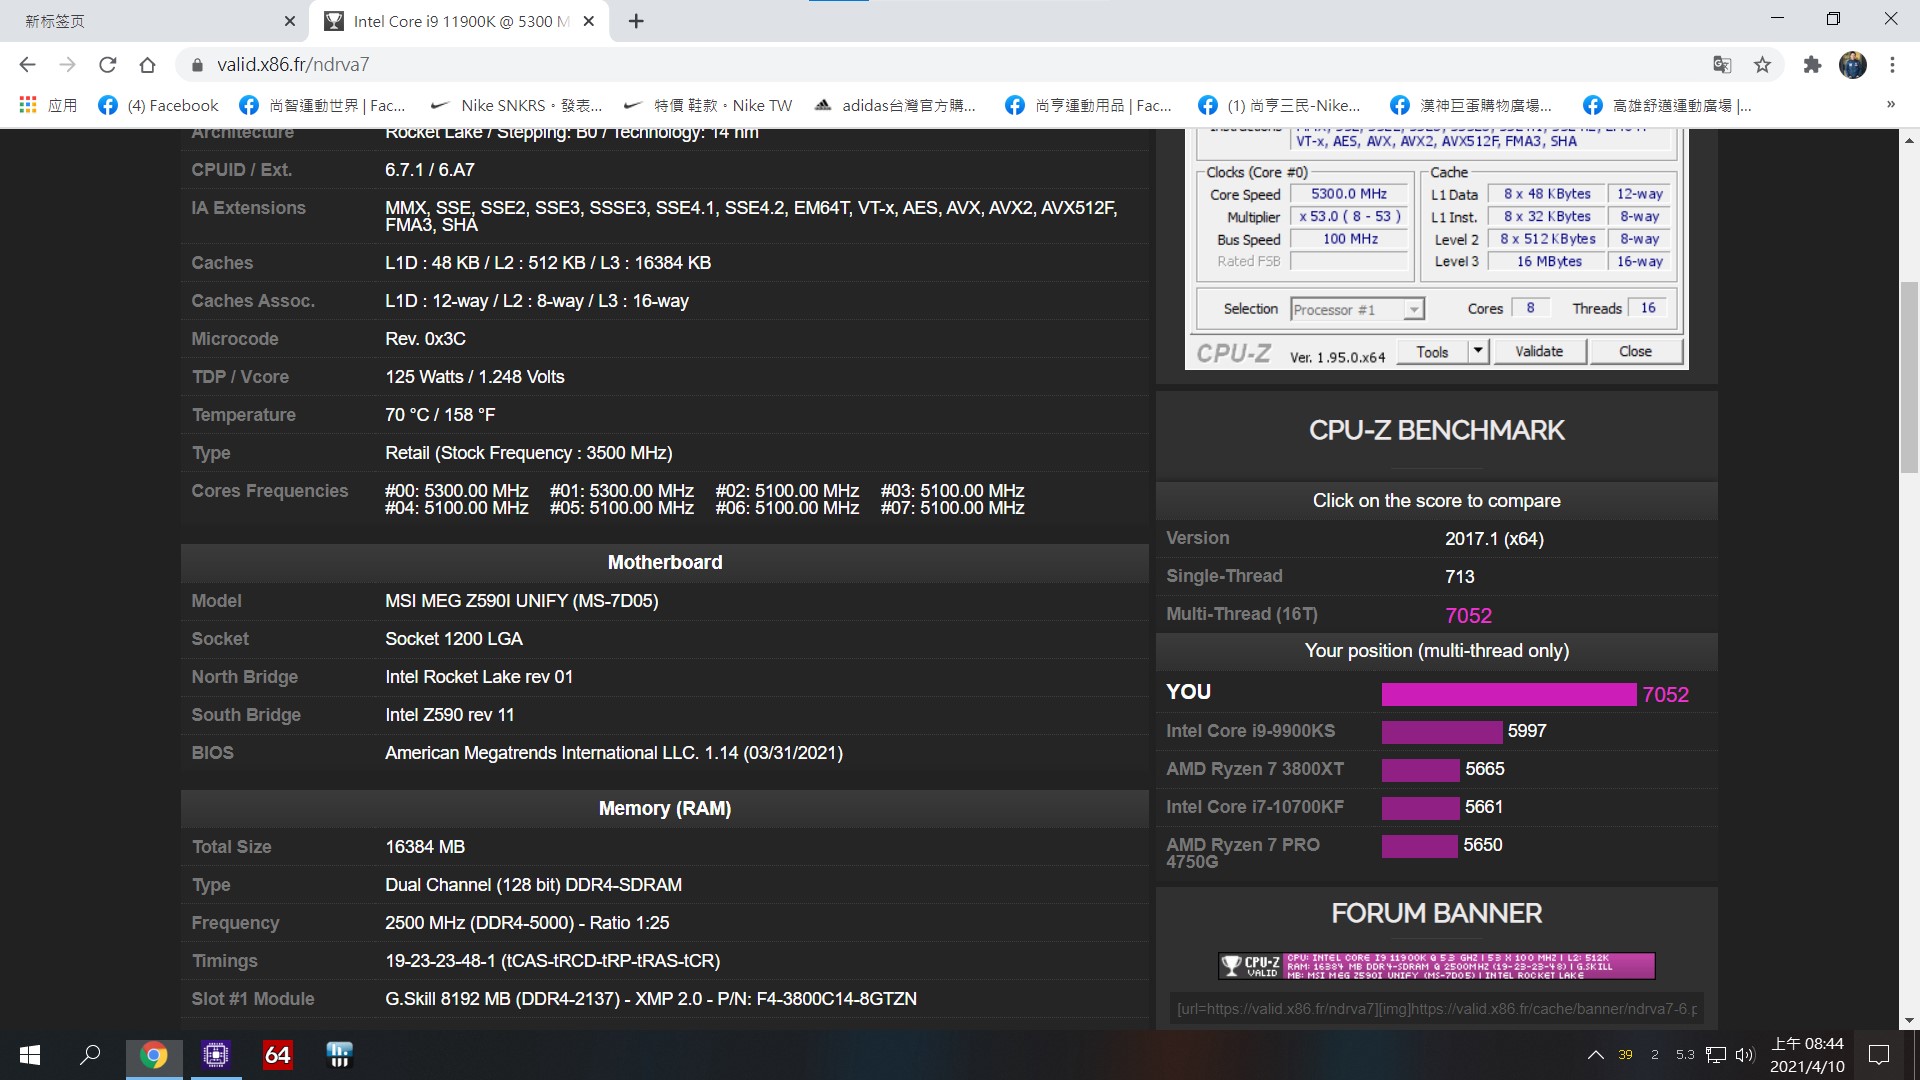Open the AIDA64 taskbar icon

[x=277, y=1055]
